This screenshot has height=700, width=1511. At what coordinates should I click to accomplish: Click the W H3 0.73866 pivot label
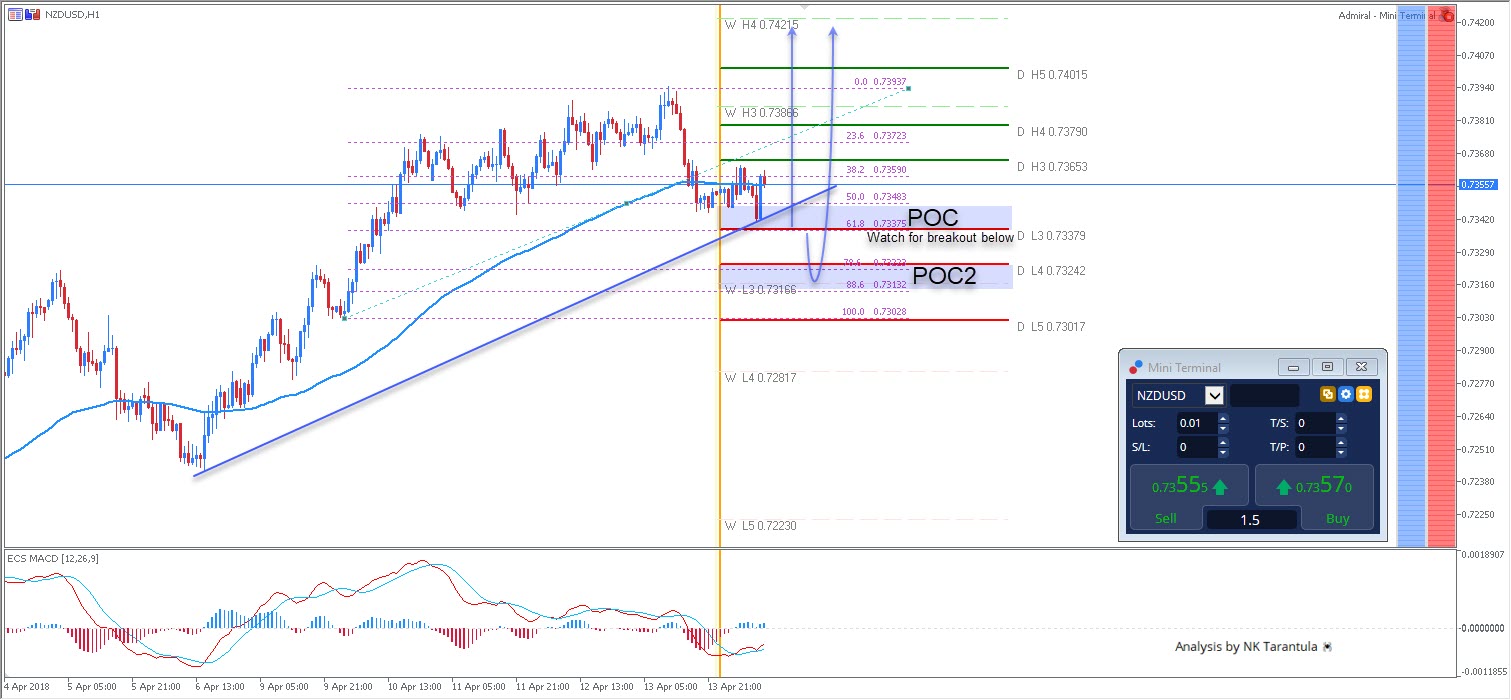[762, 113]
